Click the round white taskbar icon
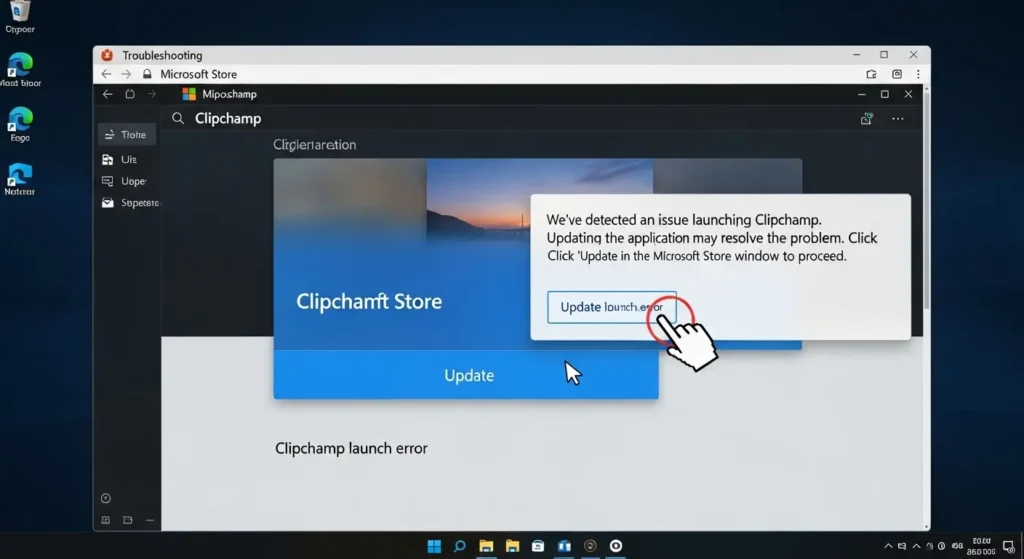The width and height of the screenshot is (1024, 559). pos(616,545)
